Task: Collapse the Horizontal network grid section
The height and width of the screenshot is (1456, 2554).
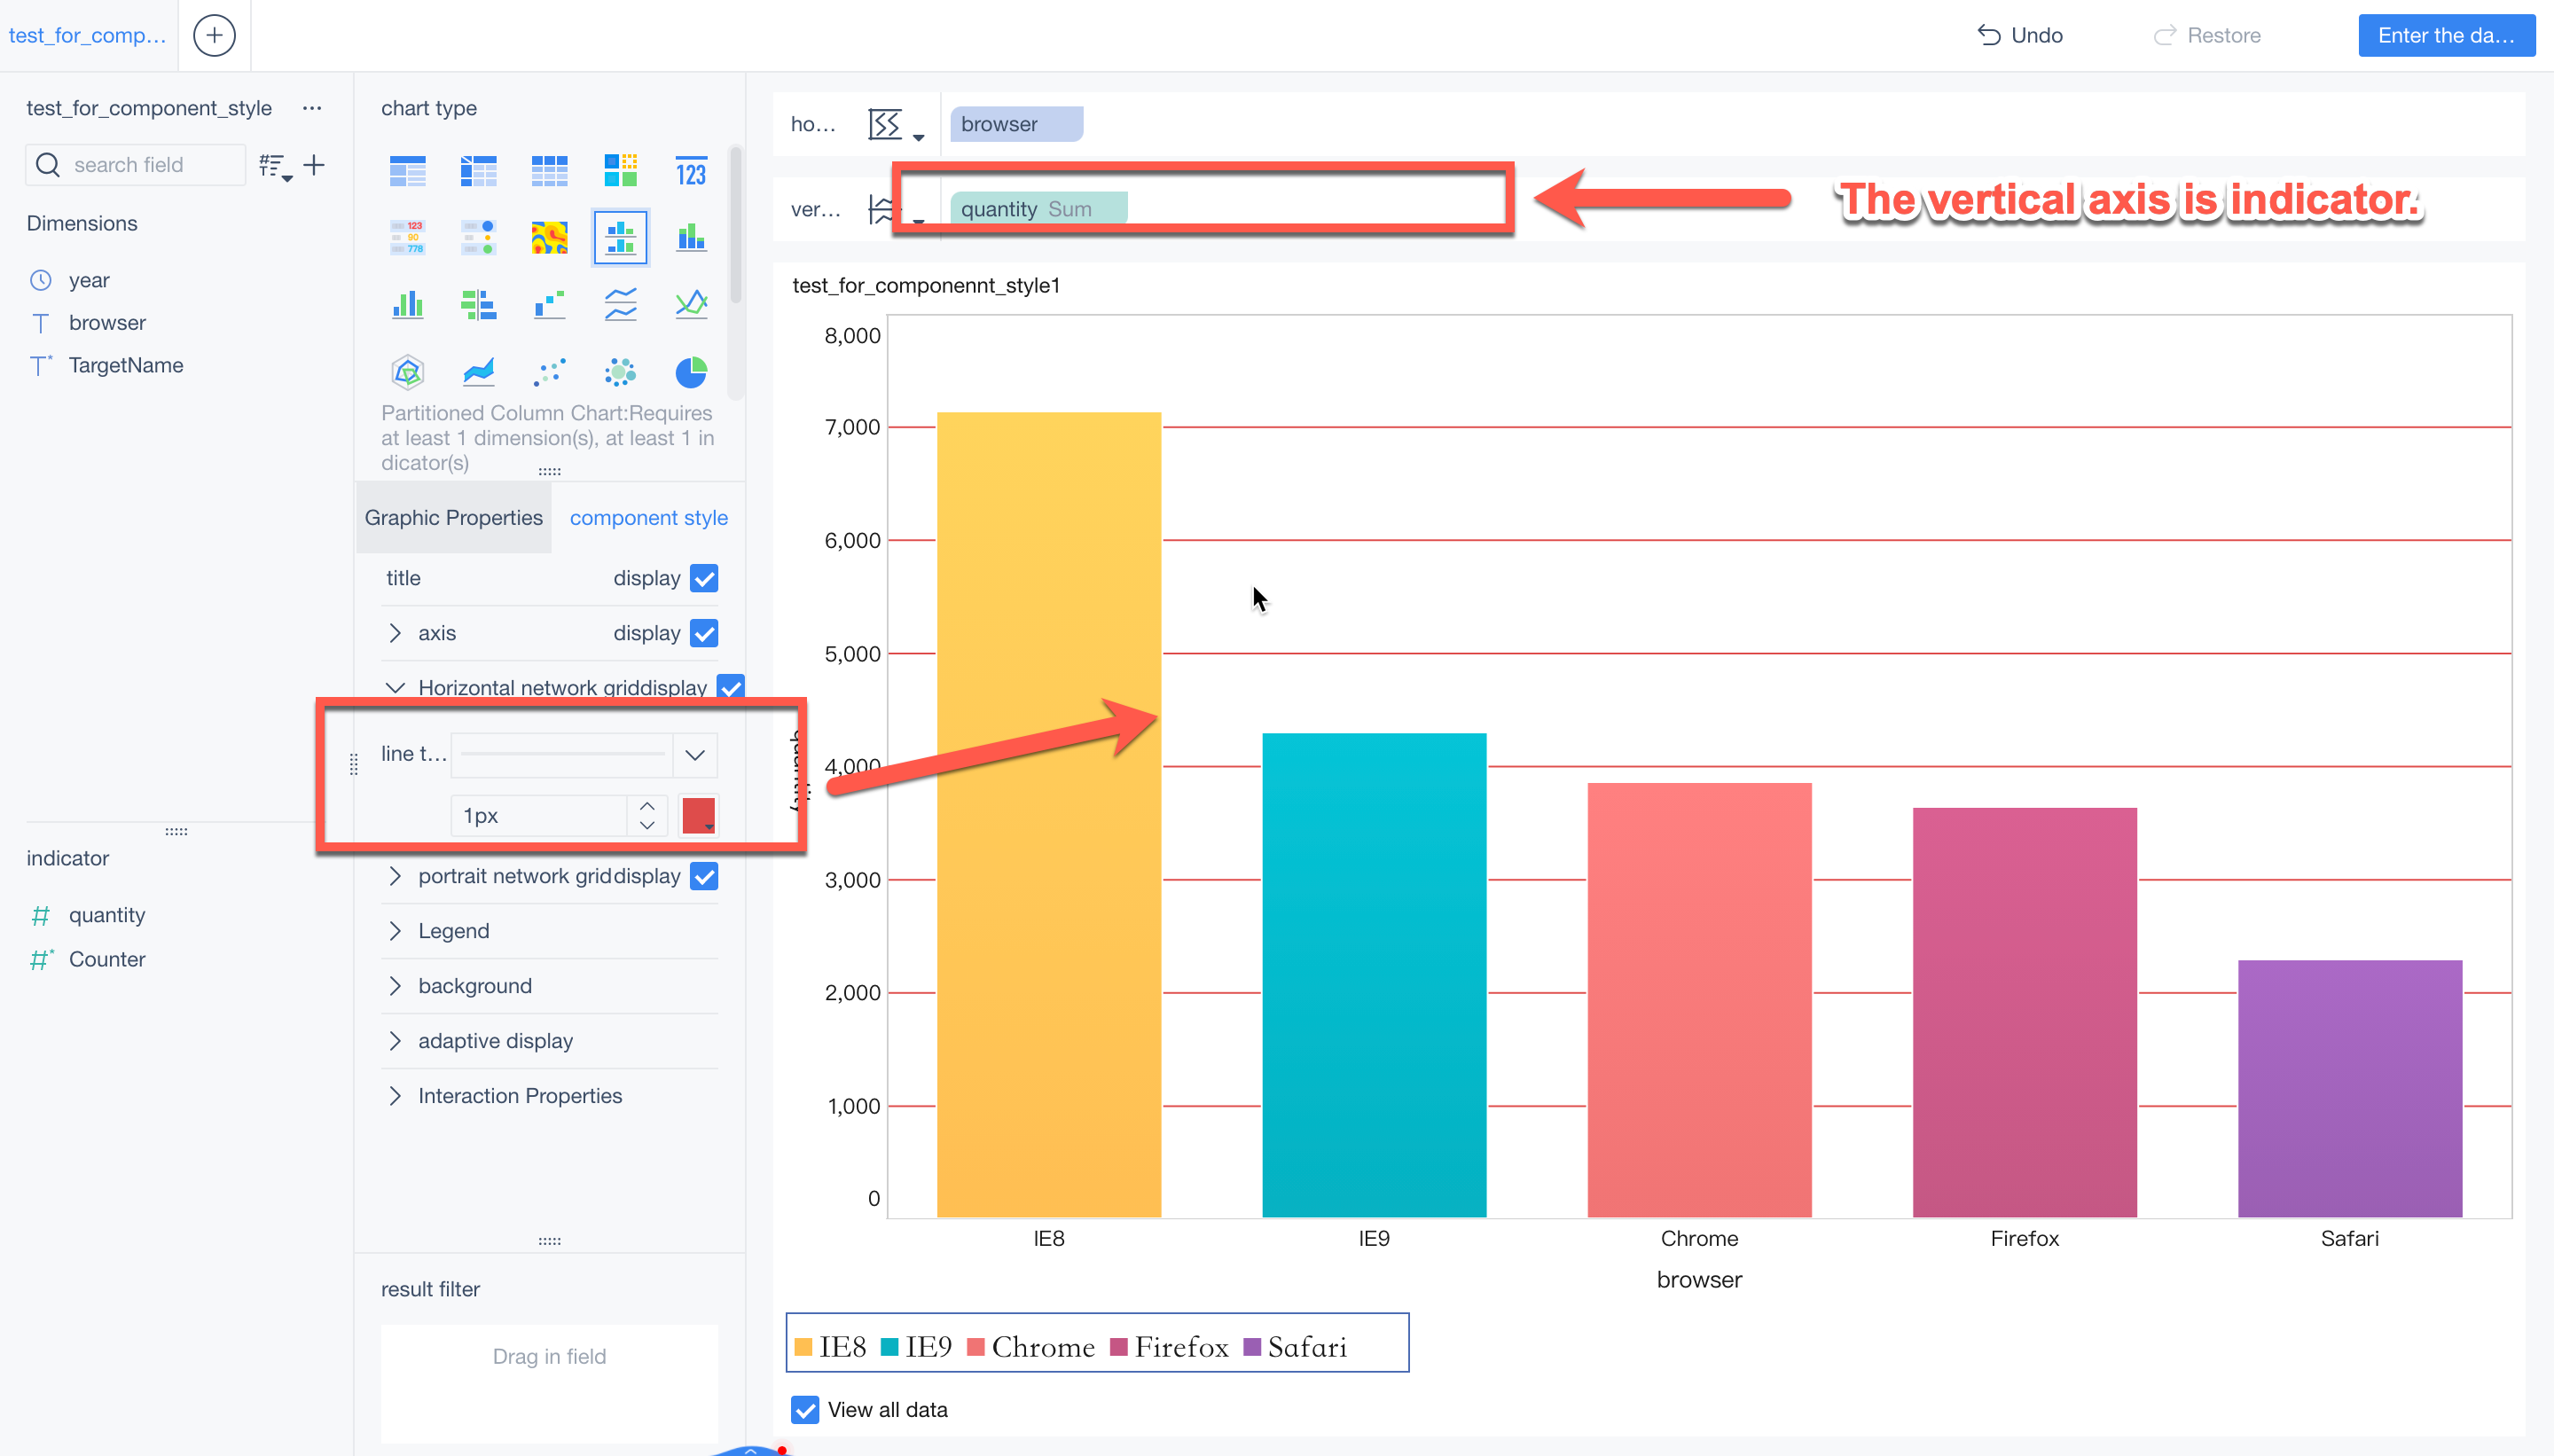Action: coord(395,688)
